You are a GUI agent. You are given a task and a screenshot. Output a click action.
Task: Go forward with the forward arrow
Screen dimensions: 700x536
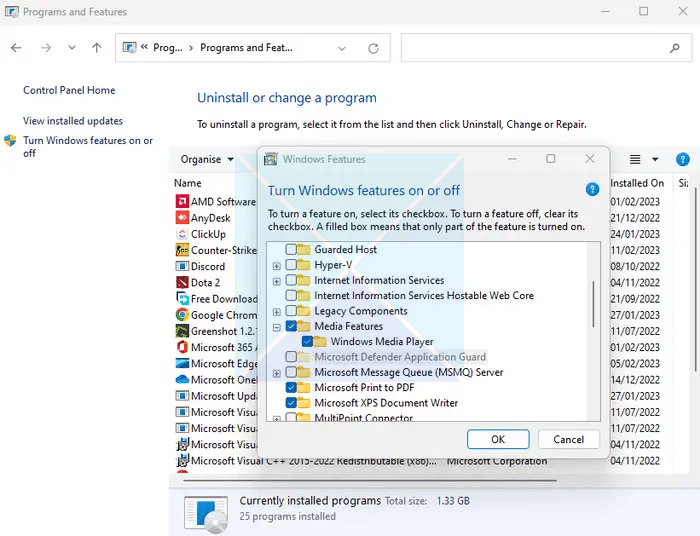click(46, 48)
